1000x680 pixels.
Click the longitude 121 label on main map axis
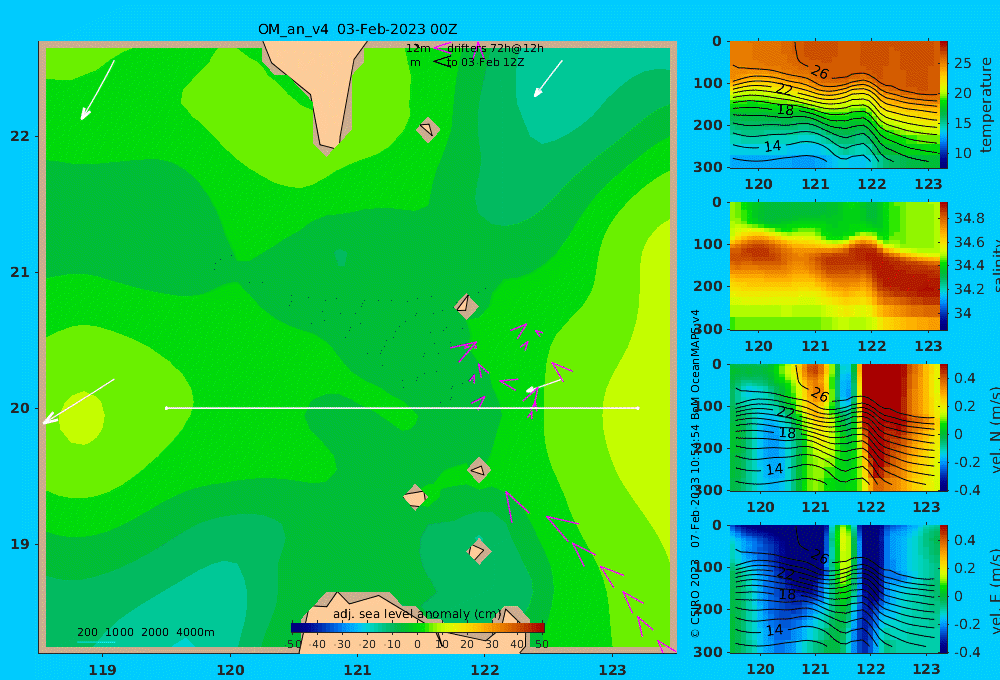coord(358,670)
